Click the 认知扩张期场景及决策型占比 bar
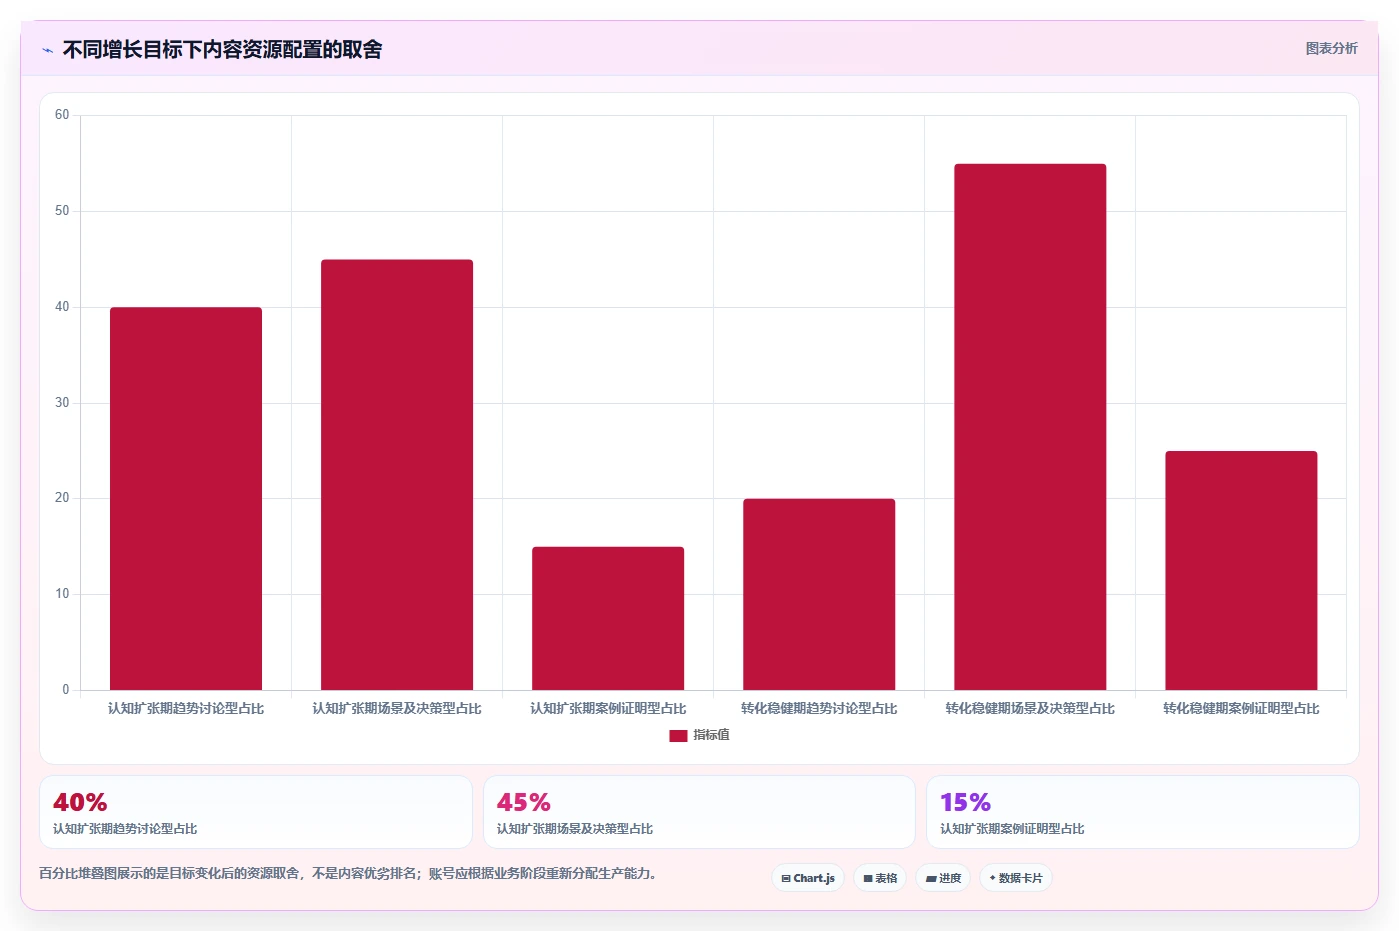Screen dimensions: 1399x931 pos(397,474)
